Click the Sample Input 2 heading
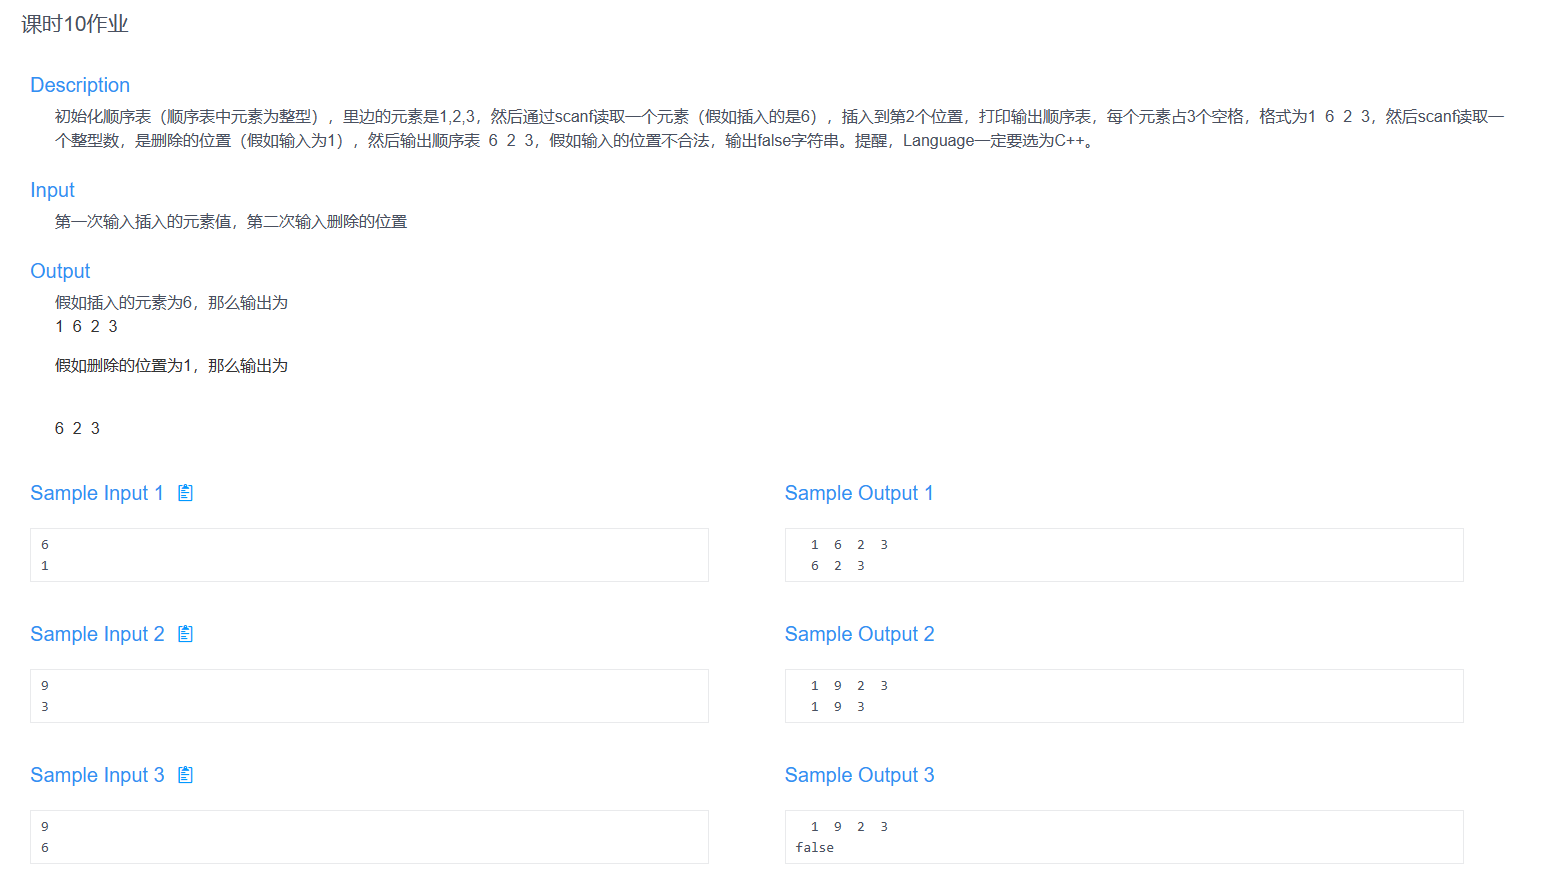Screen dimensions: 1557x877 97,634
